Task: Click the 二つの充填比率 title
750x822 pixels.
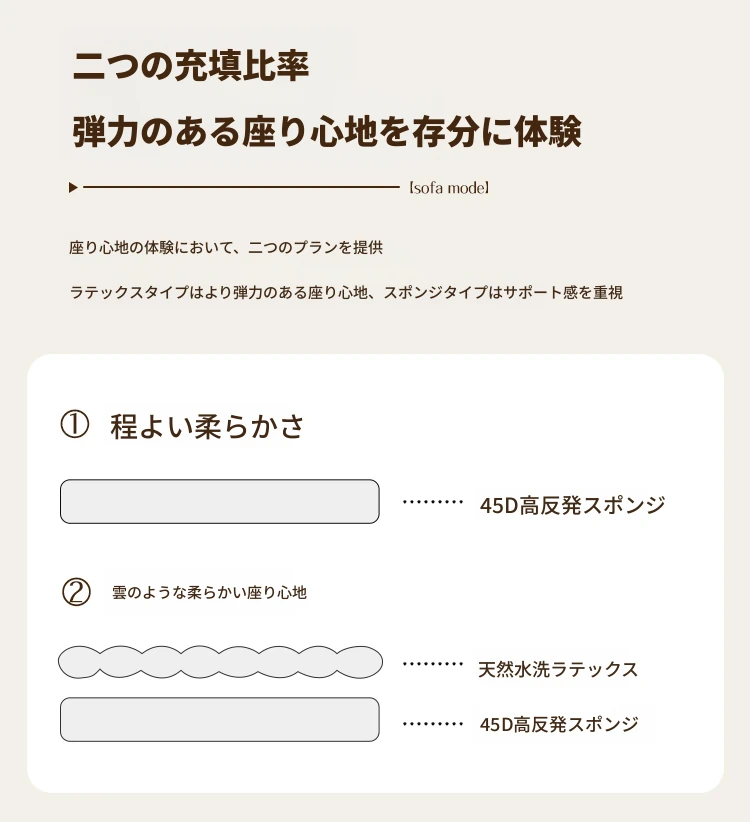Action: click(x=191, y=65)
